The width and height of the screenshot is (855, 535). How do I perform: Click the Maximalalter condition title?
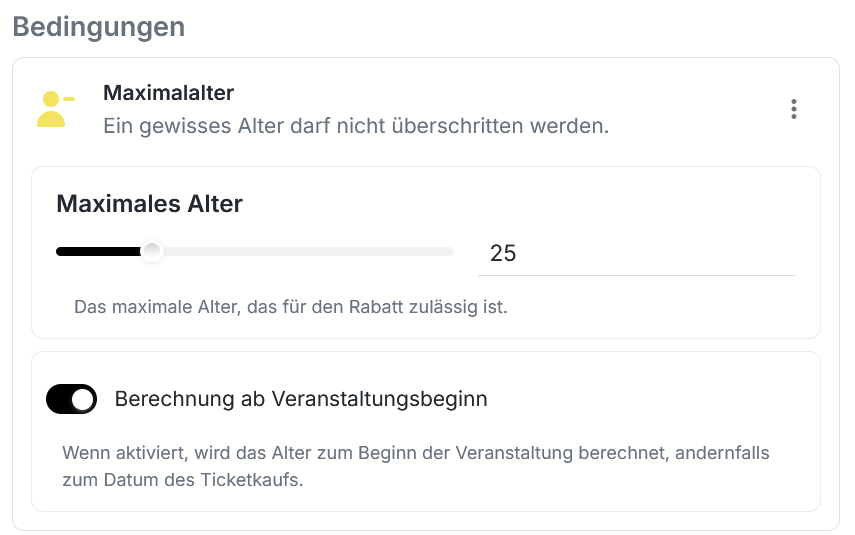[x=168, y=93]
